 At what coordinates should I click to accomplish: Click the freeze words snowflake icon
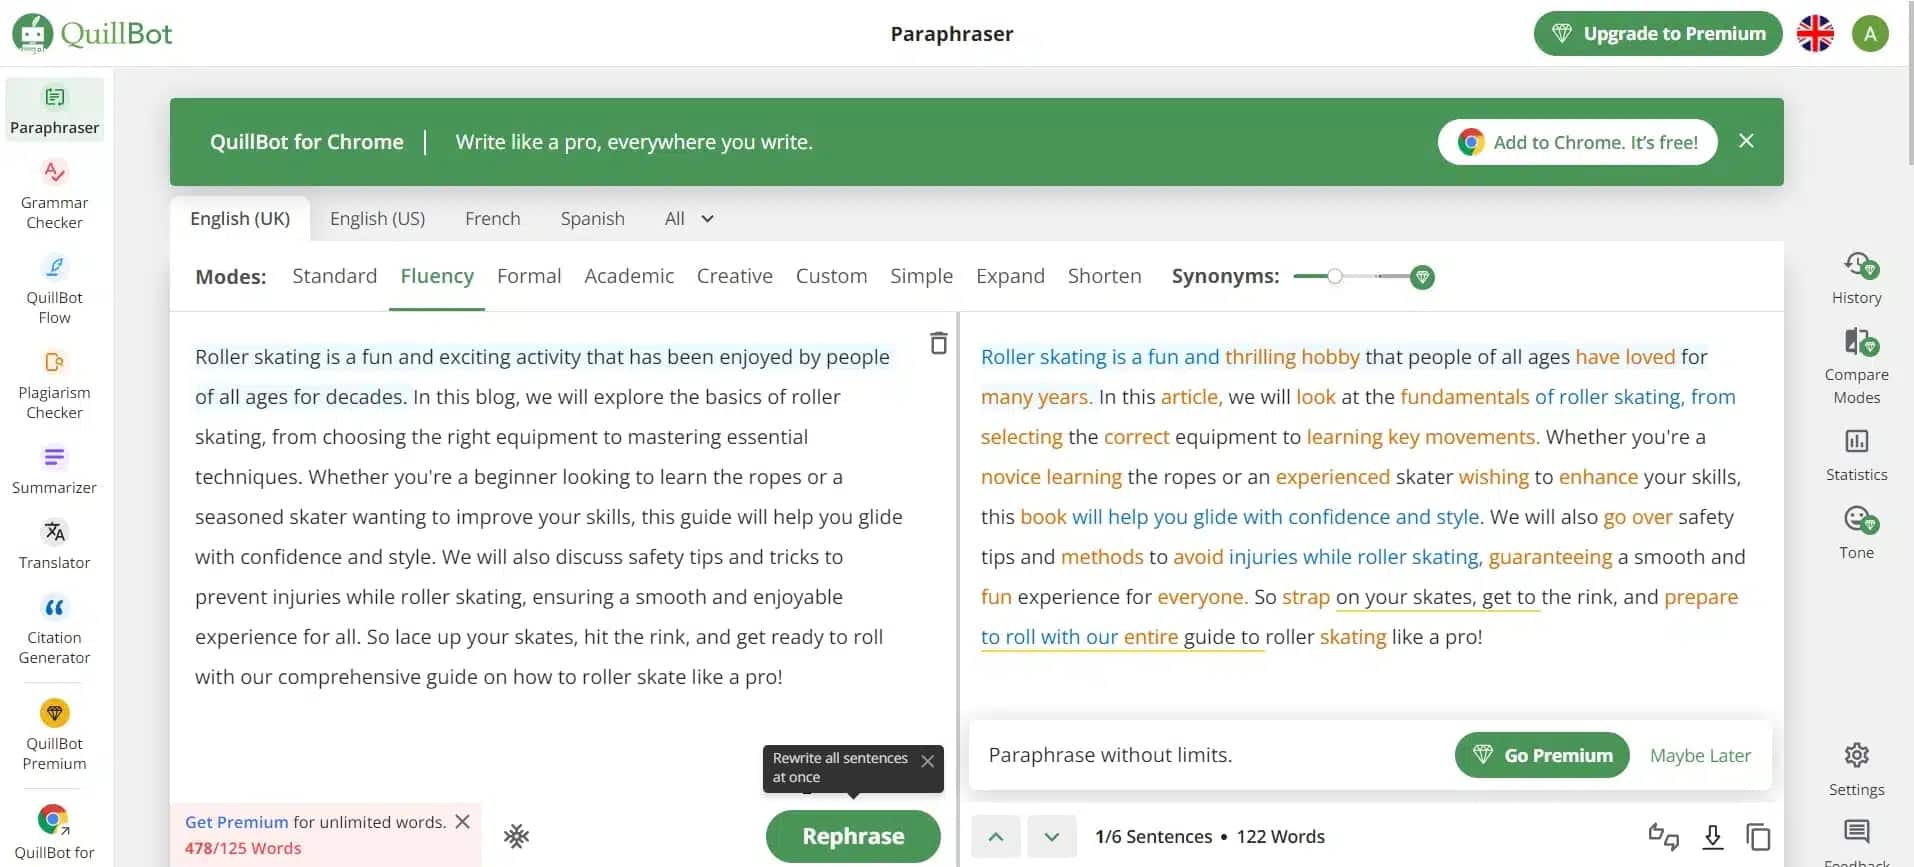[x=516, y=836]
